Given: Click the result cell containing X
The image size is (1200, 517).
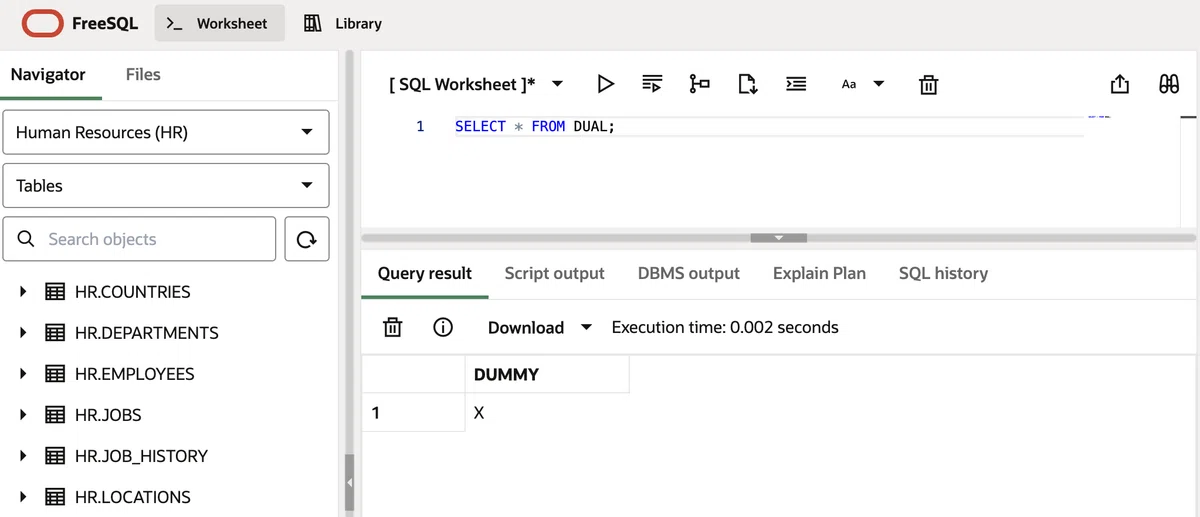Looking at the screenshot, I should click(x=479, y=412).
